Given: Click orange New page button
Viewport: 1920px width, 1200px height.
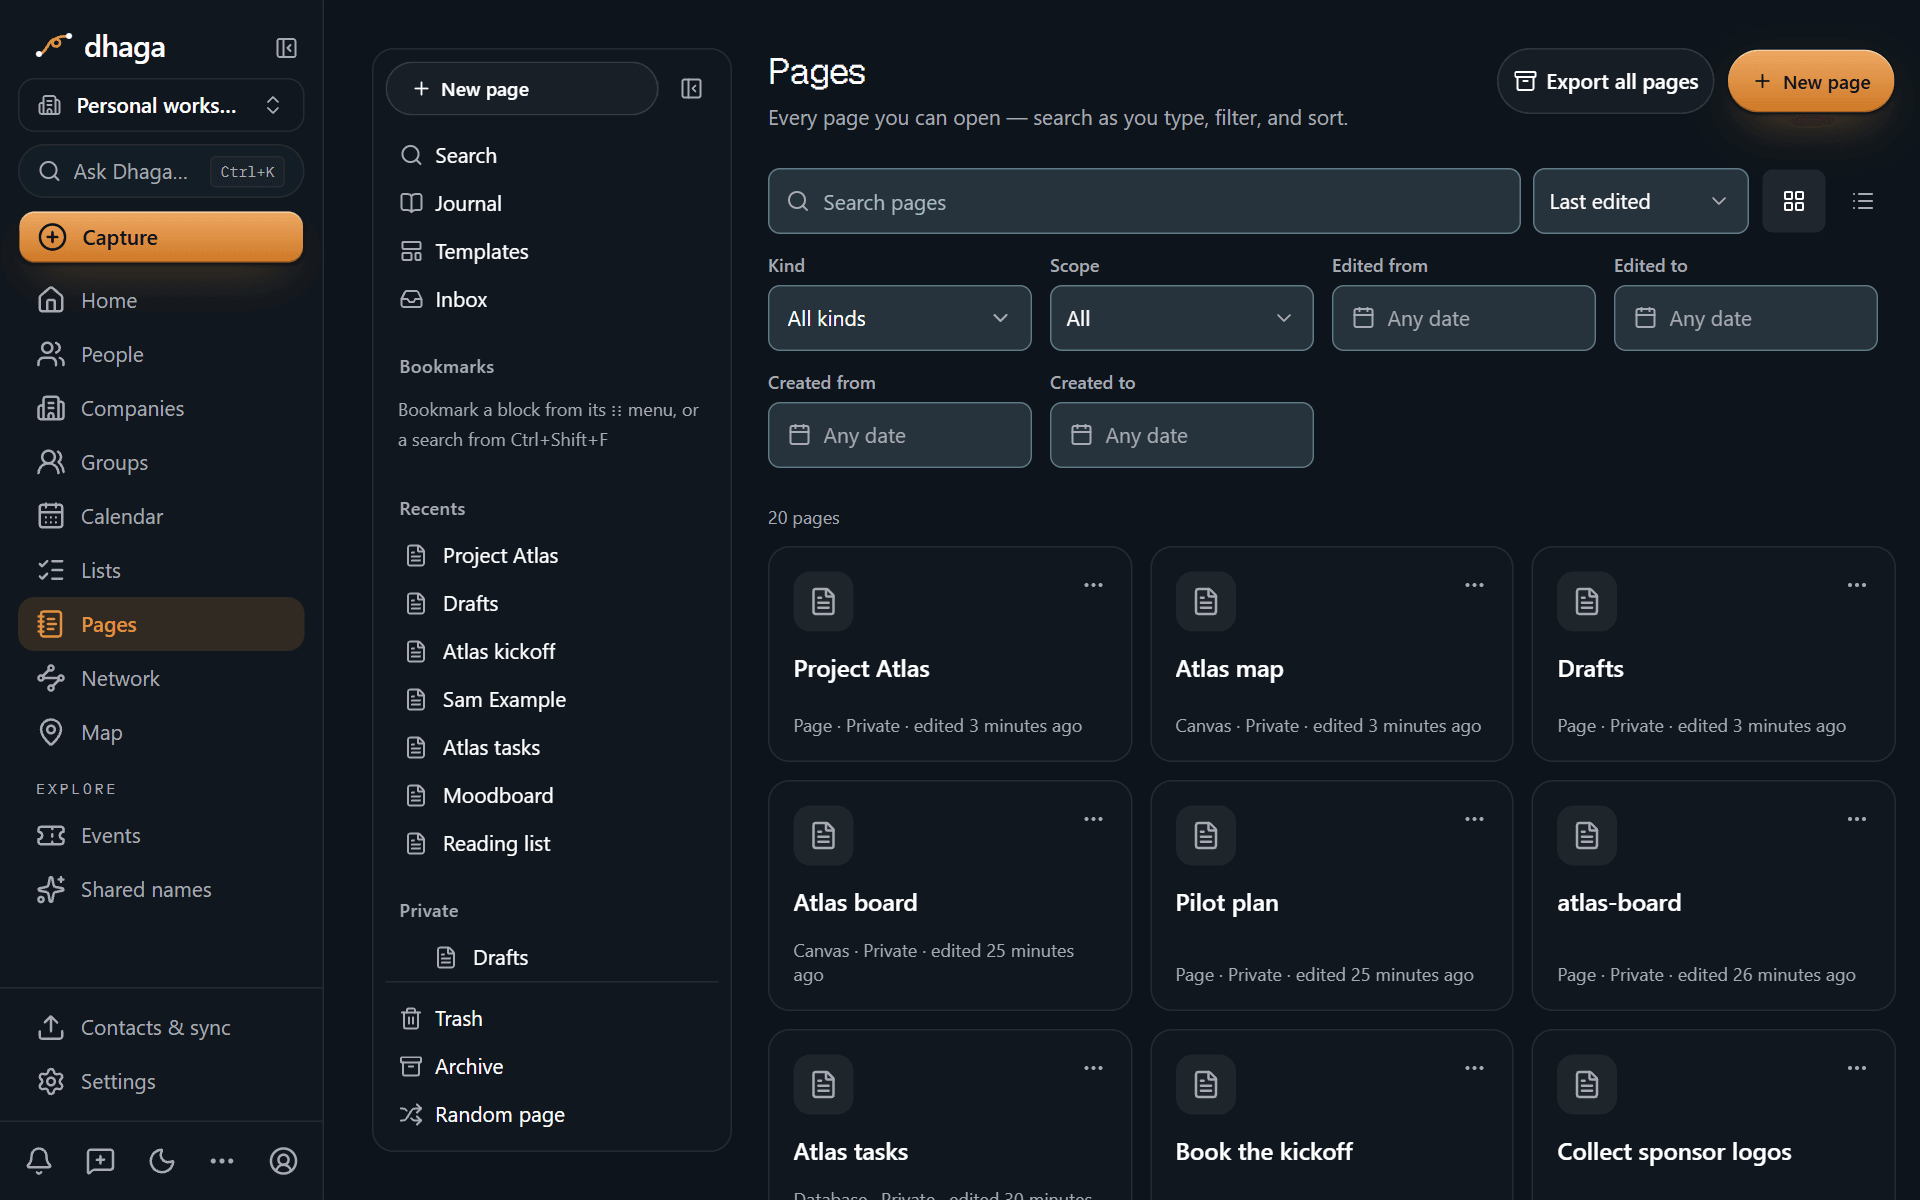Looking at the screenshot, I should [1811, 81].
